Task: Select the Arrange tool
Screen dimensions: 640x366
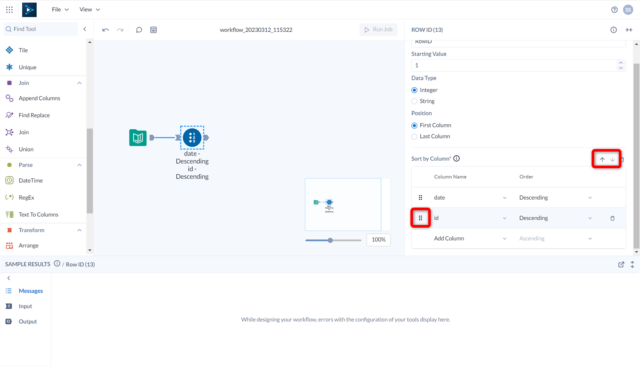Action: [x=28, y=246]
